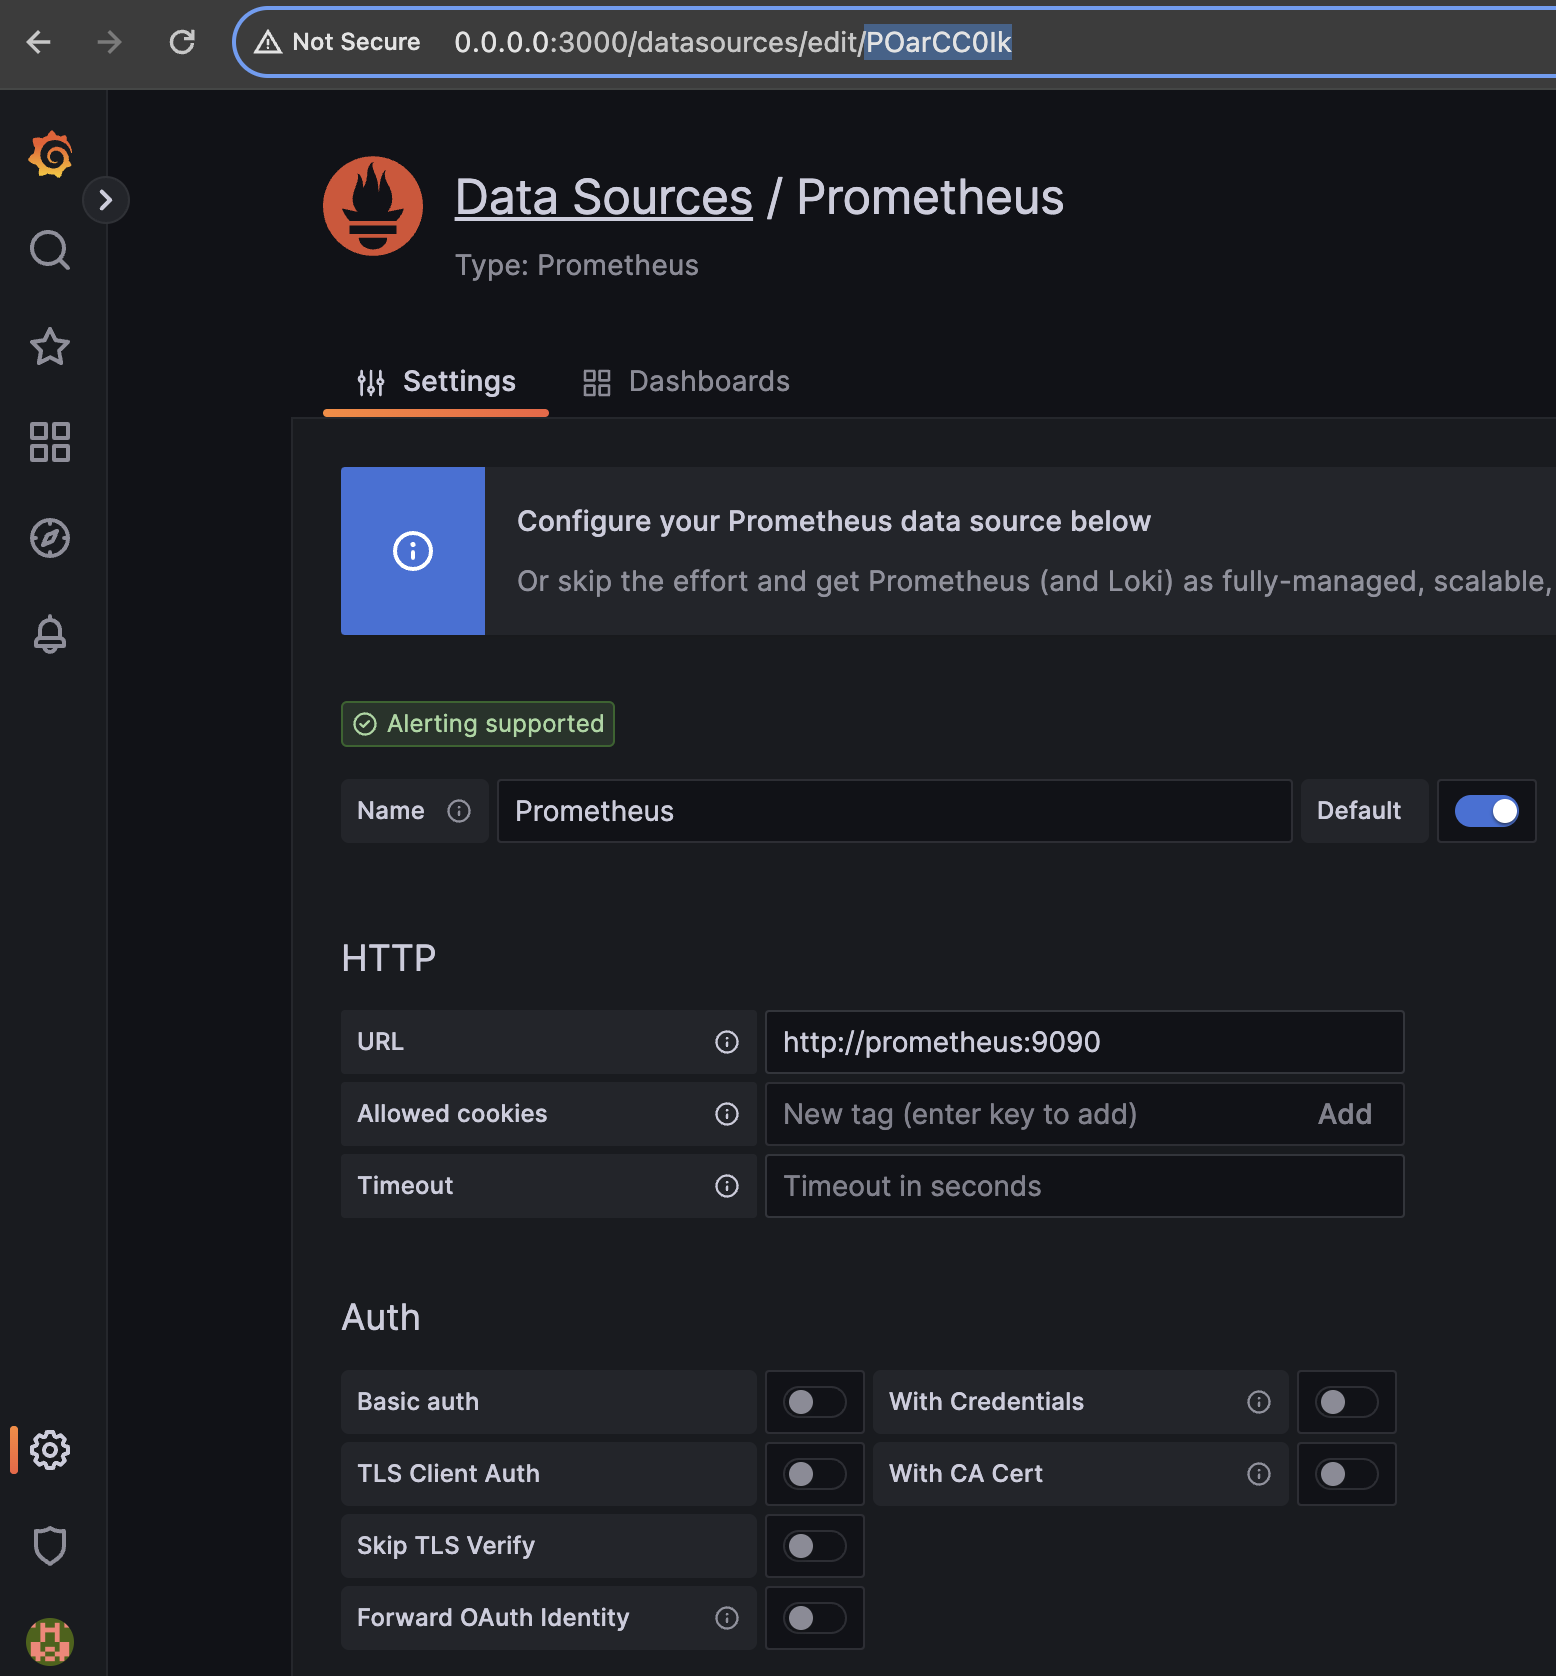Focus the Timeout in seconds field

click(1085, 1186)
